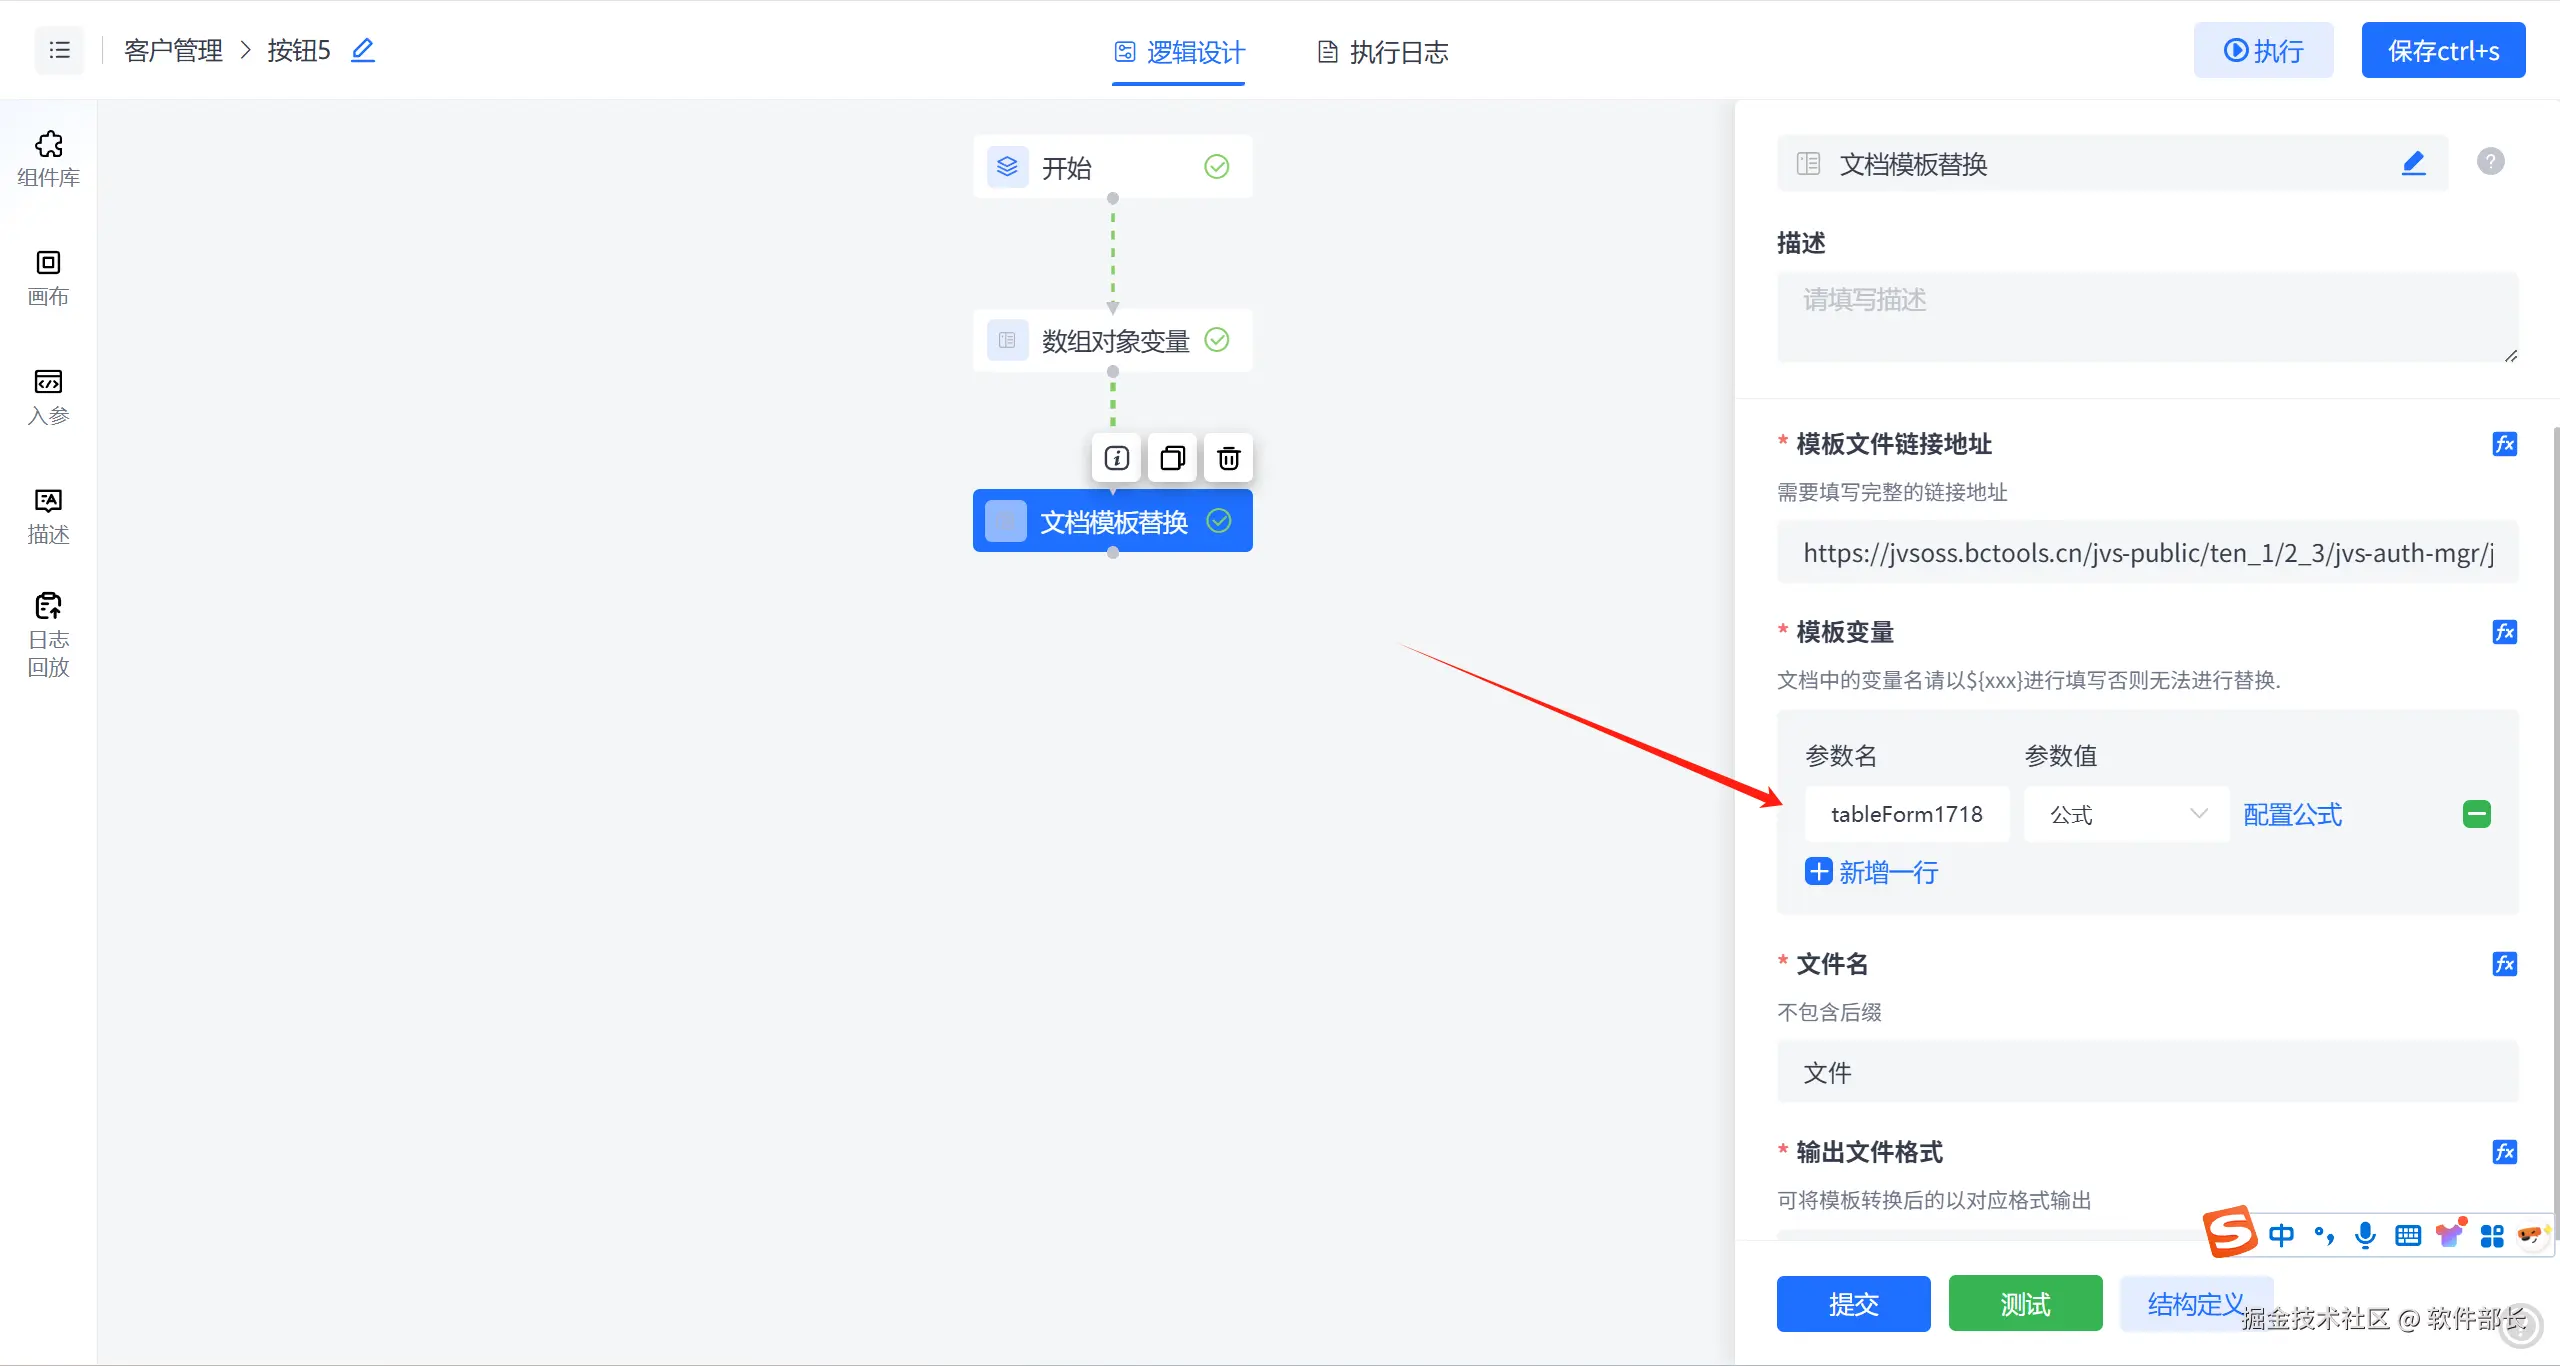Click the green 测试 button
The image size is (2560, 1366).
(2025, 1303)
